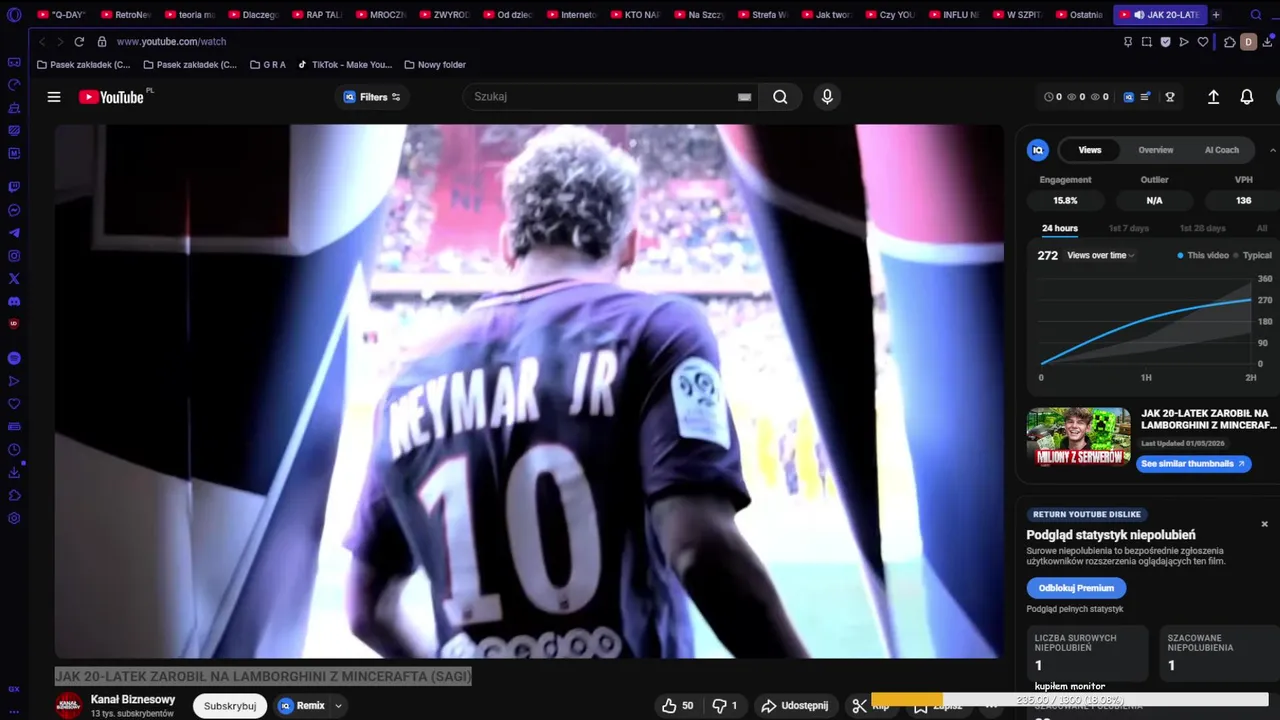Collapse the vidIQ panel with top chevron
This screenshot has height=720, width=1280.
1272,150
